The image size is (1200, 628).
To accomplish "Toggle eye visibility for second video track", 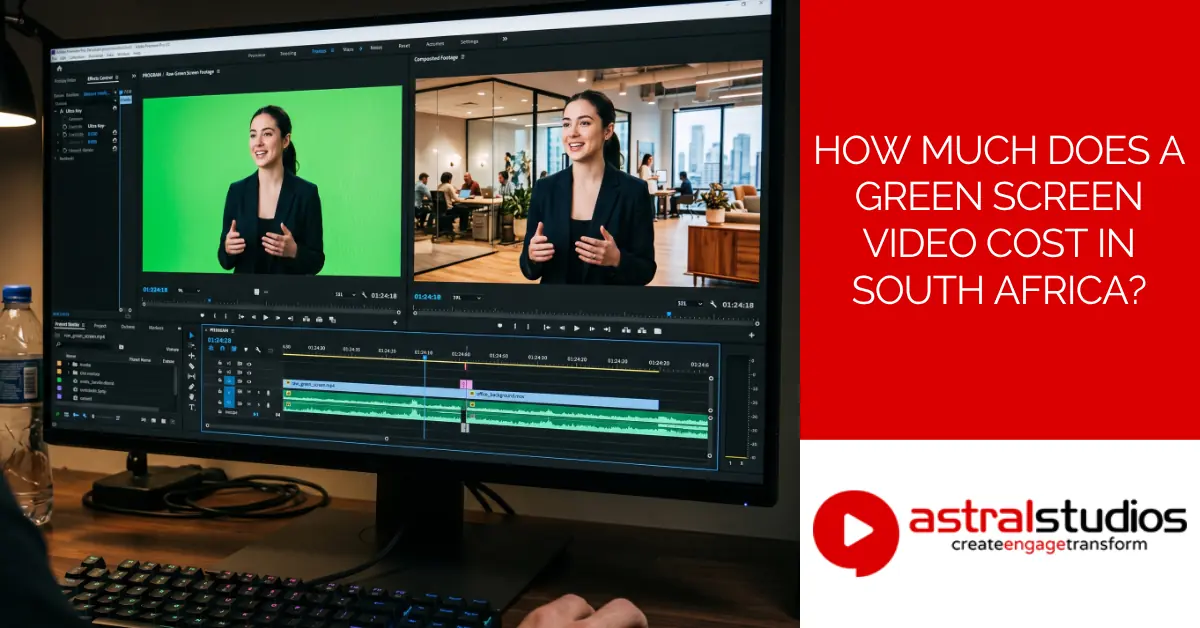I will (x=249, y=372).
